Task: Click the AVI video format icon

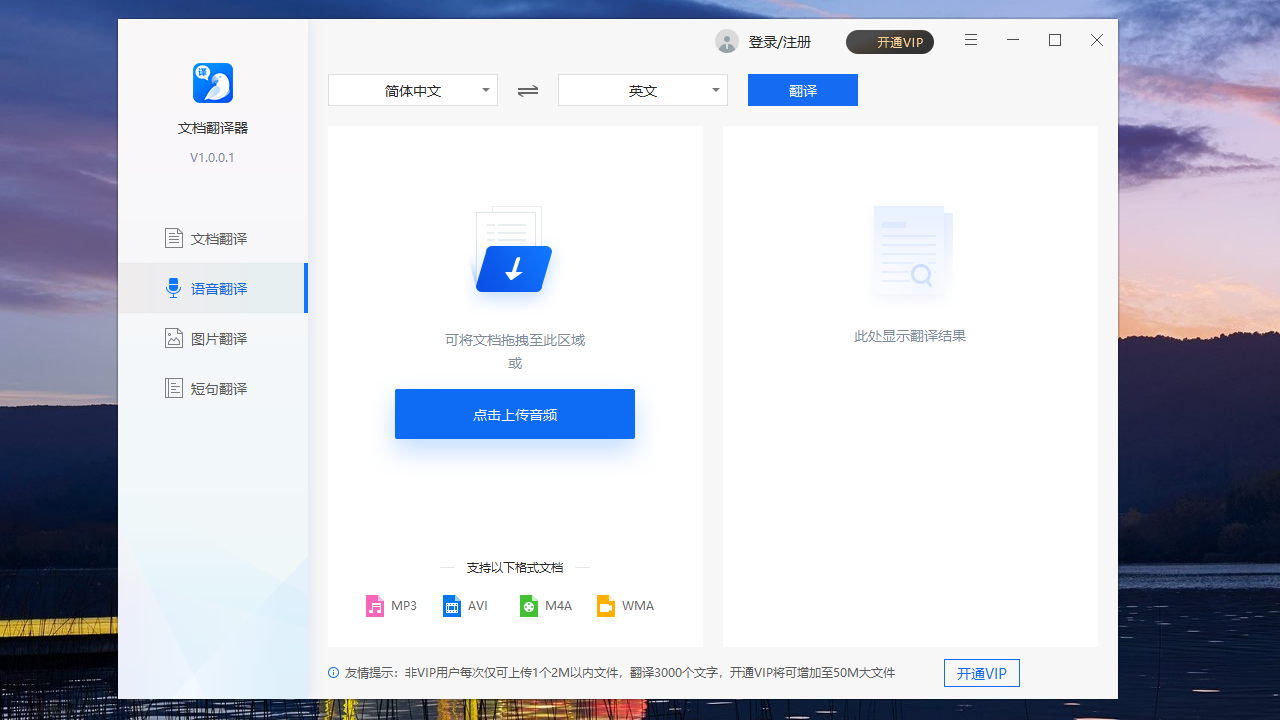Action: click(452, 605)
